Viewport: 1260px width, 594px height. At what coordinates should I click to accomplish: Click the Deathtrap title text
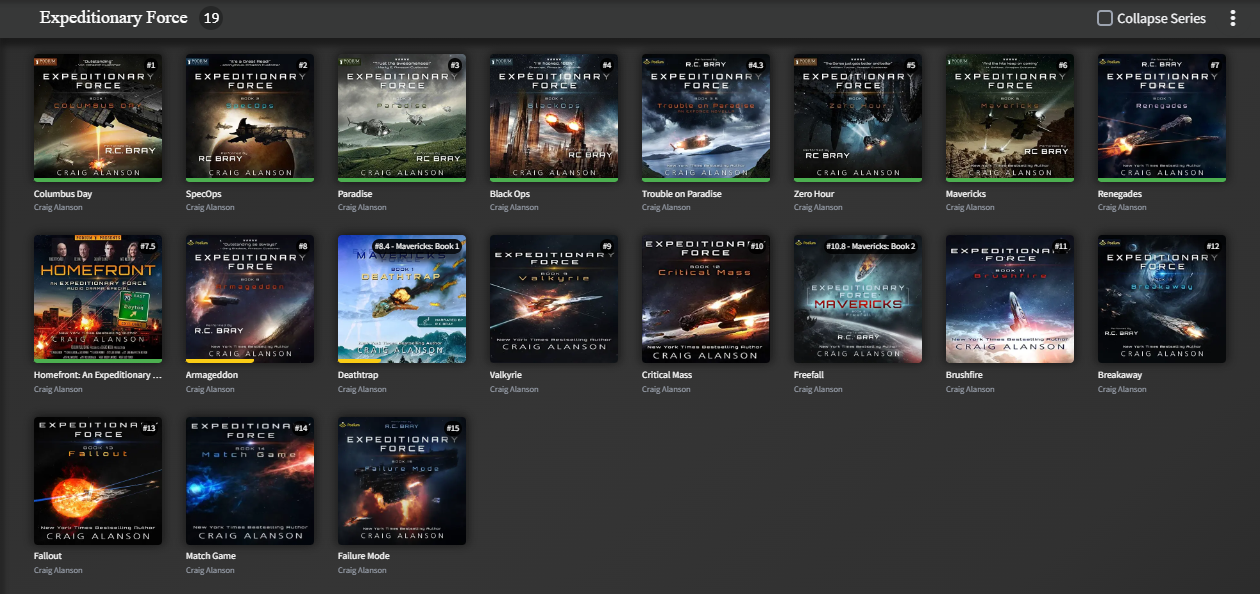click(x=360, y=375)
